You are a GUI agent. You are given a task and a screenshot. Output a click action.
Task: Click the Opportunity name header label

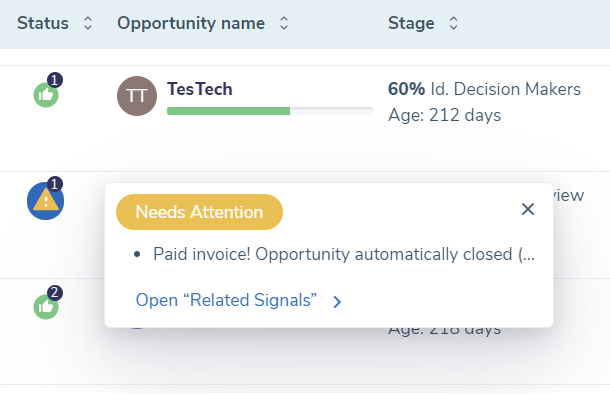point(191,23)
